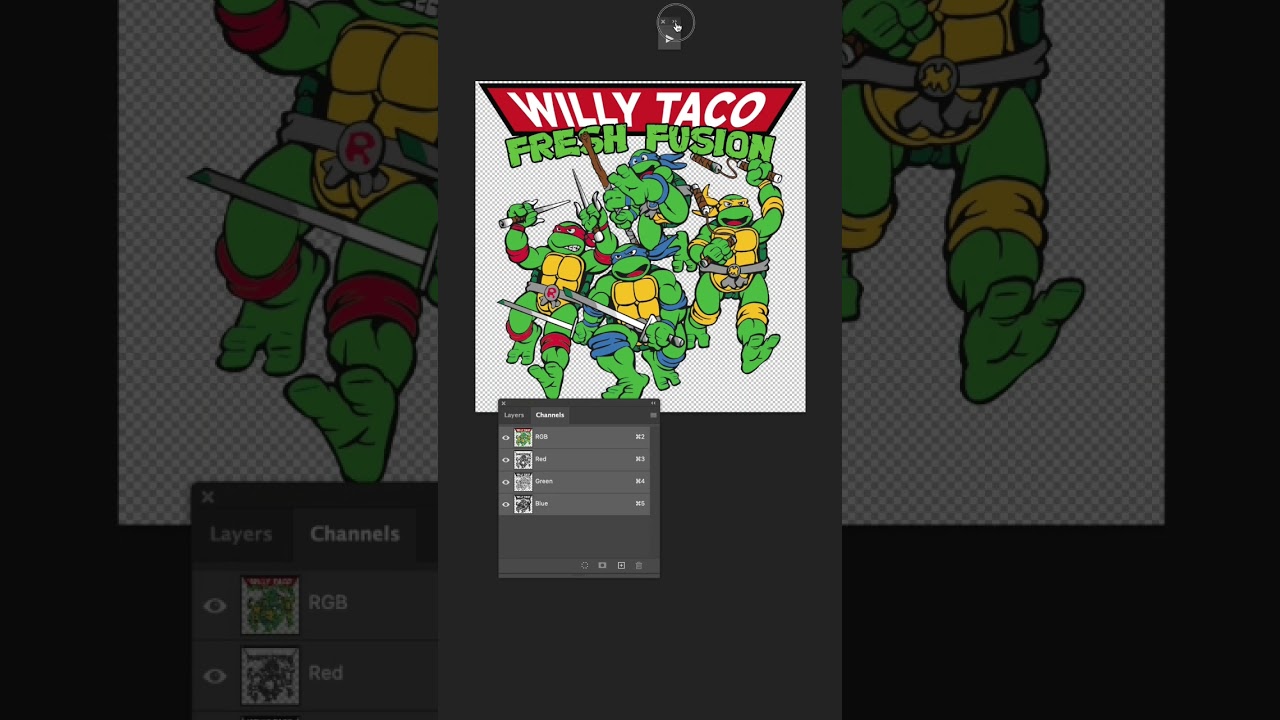Open the Actions play icon in collapsed dock
Viewport: 1280px width, 720px height.
tap(669, 39)
